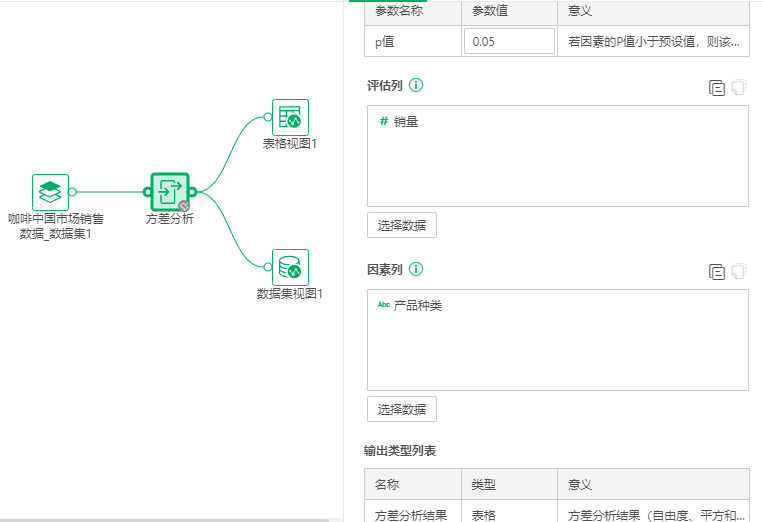Click the input port of 表格视图1
Image resolution: width=762 pixels, height=522 pixels.
tap(268, 117)
